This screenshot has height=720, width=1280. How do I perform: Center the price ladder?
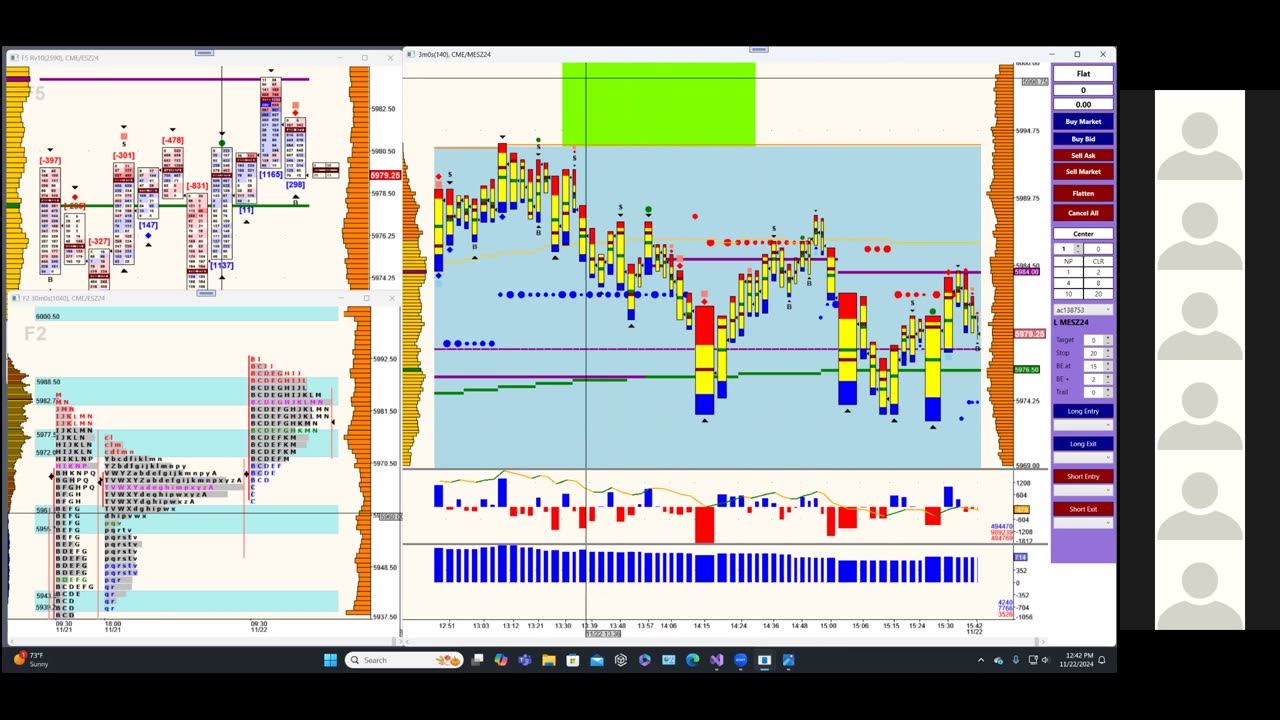(x=1083, y=234)
